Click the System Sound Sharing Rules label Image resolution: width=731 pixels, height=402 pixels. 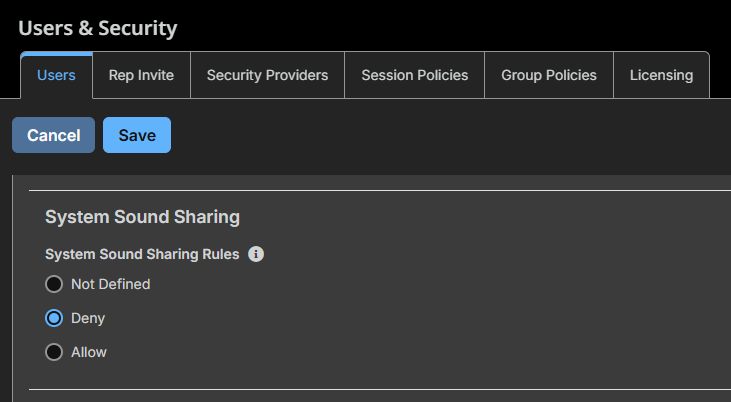(x=142, y=254)
